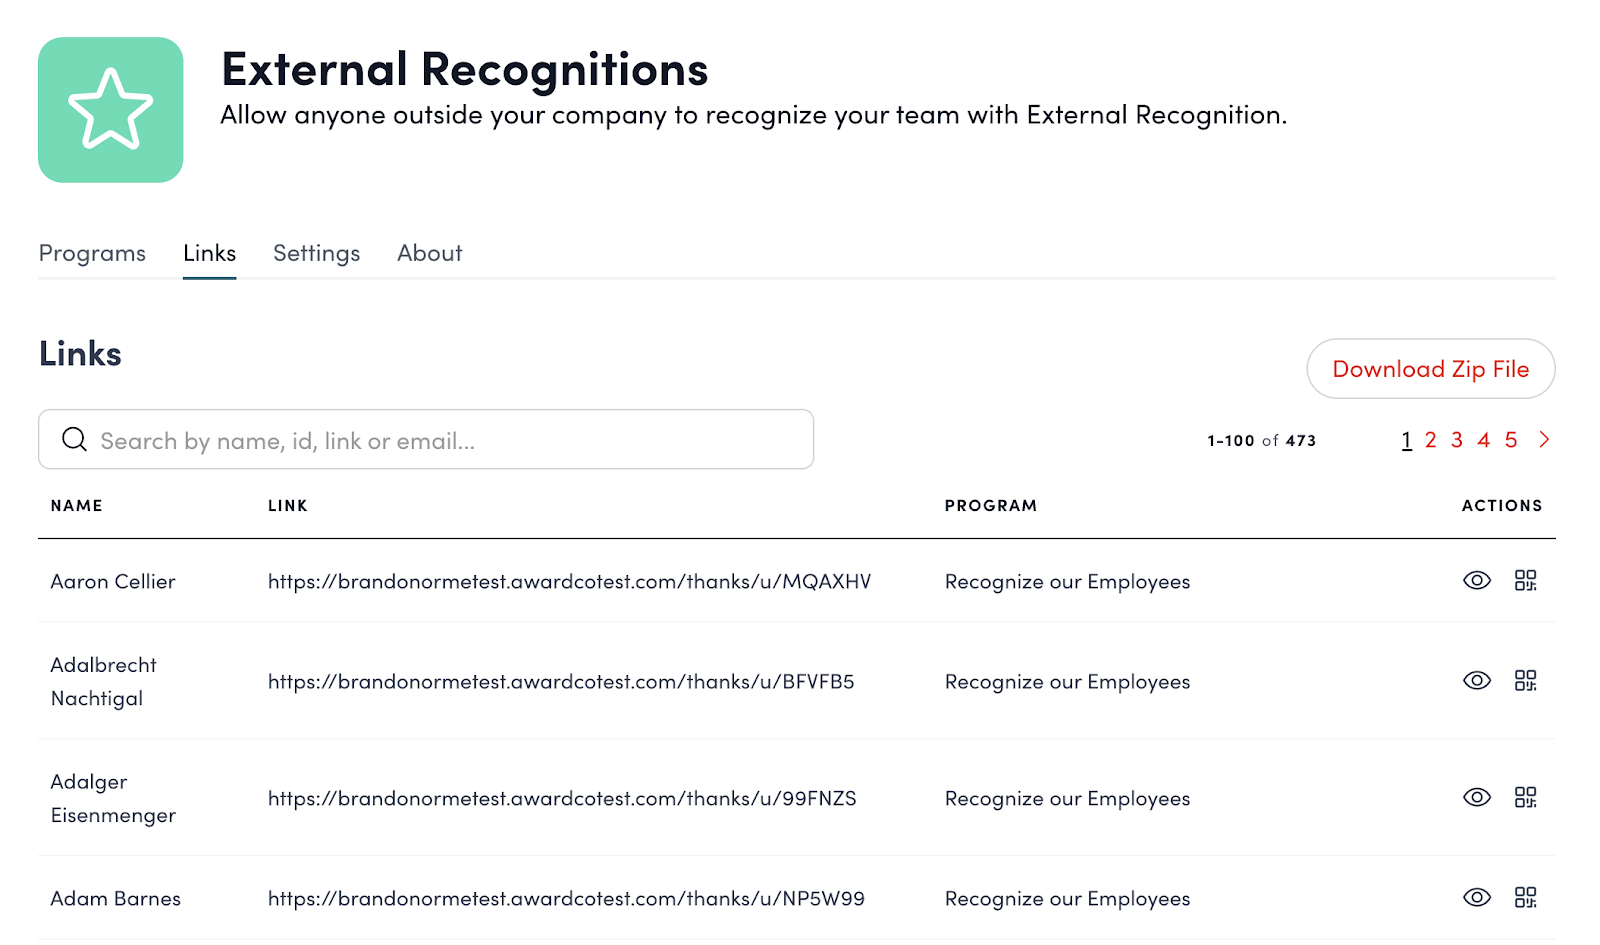Open the Settings tab
This screenshot has width=1600, height=945.
point(316,254)
